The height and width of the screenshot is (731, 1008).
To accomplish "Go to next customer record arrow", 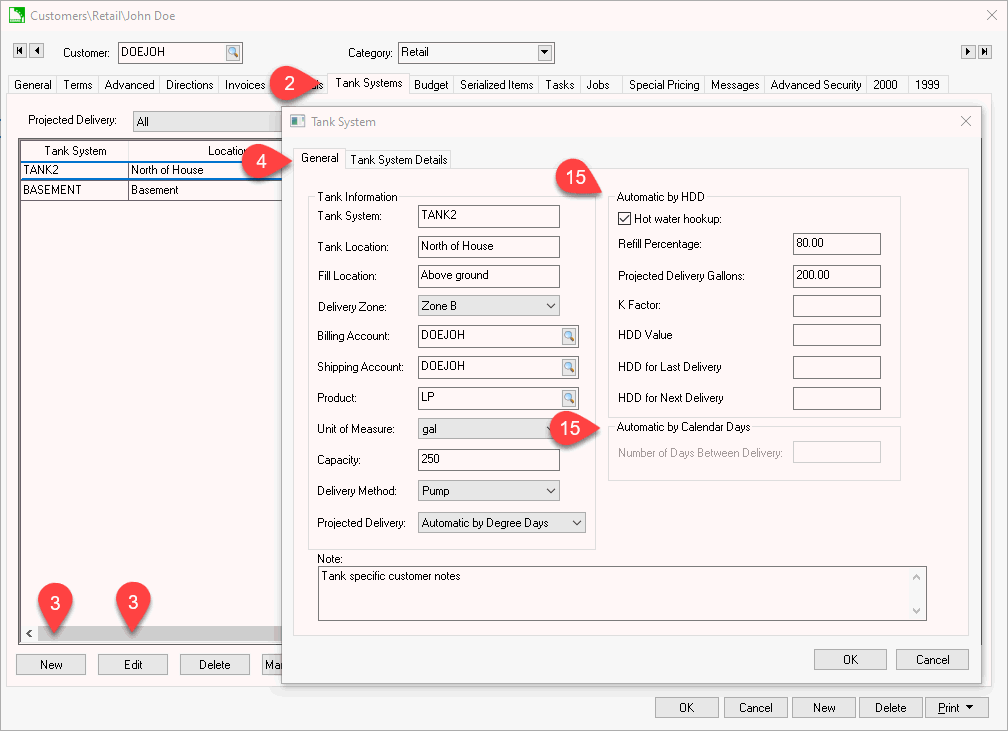I will point(968,51).
